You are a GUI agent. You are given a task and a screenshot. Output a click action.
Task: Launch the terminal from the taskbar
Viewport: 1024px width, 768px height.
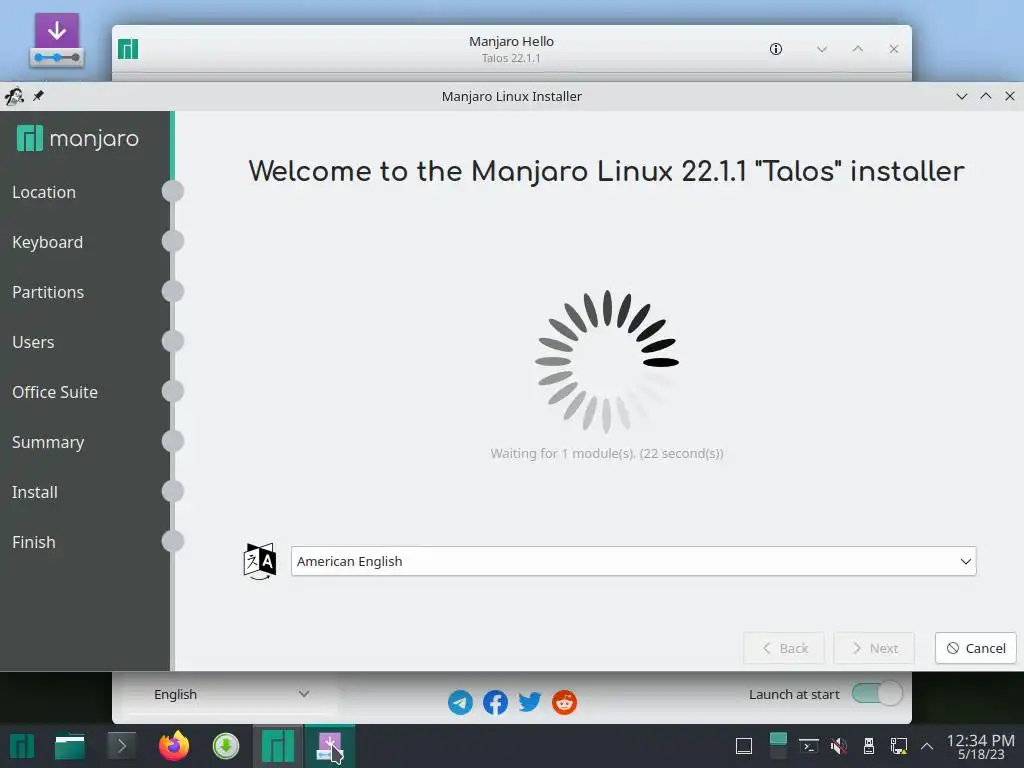pos(121,746)
